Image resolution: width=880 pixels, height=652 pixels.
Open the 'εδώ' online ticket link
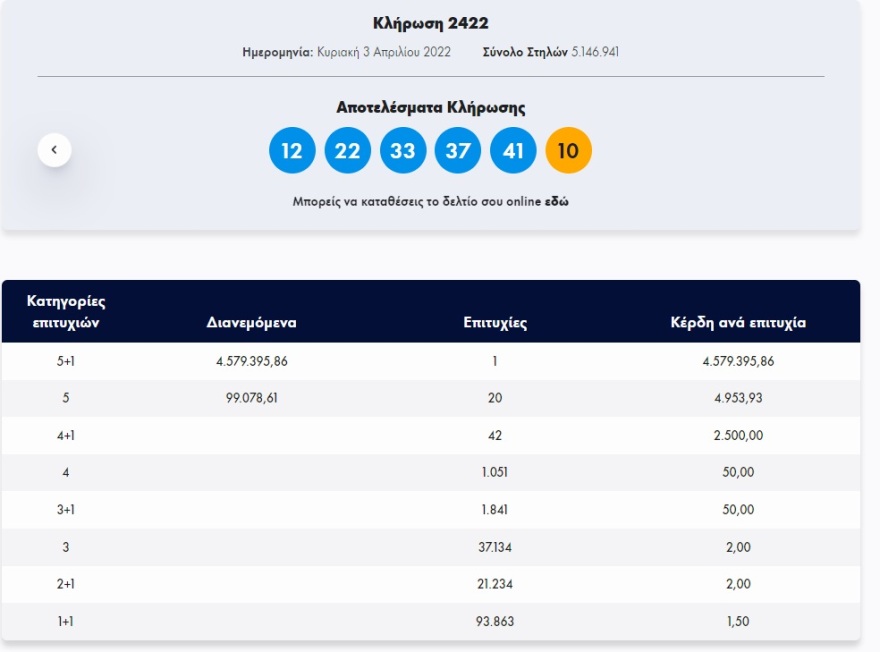pyautogui.click(x=557, y=202)
